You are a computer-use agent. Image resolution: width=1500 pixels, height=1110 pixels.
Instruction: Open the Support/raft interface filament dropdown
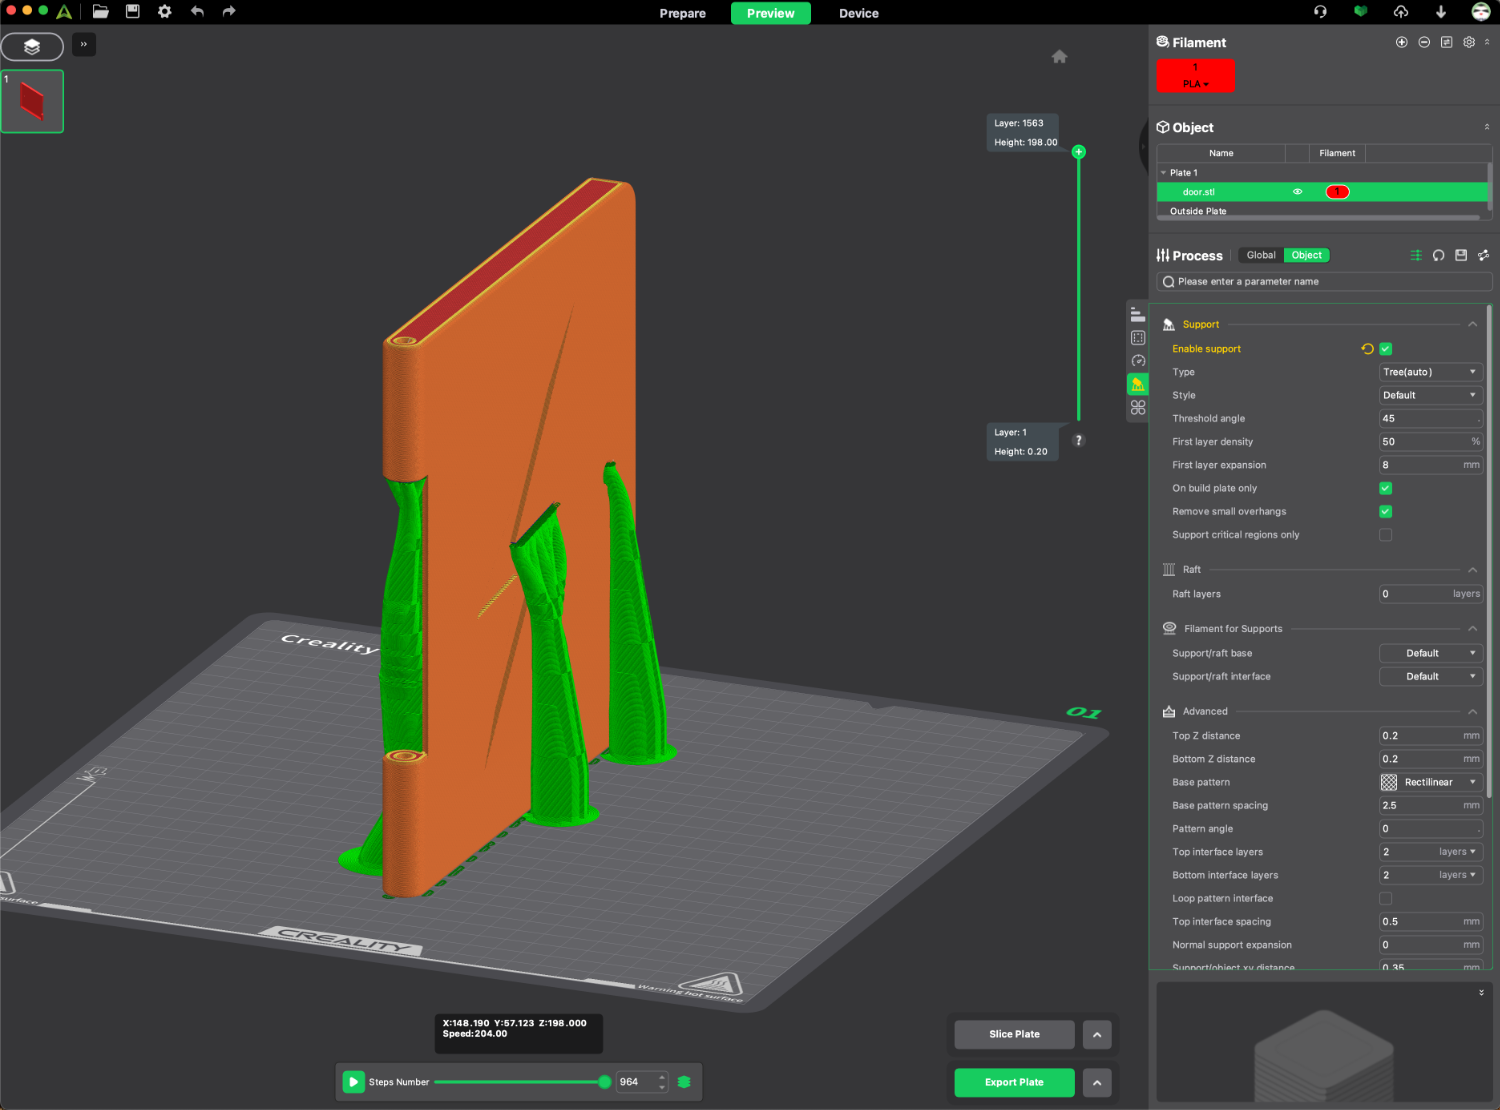(1430, 677)
